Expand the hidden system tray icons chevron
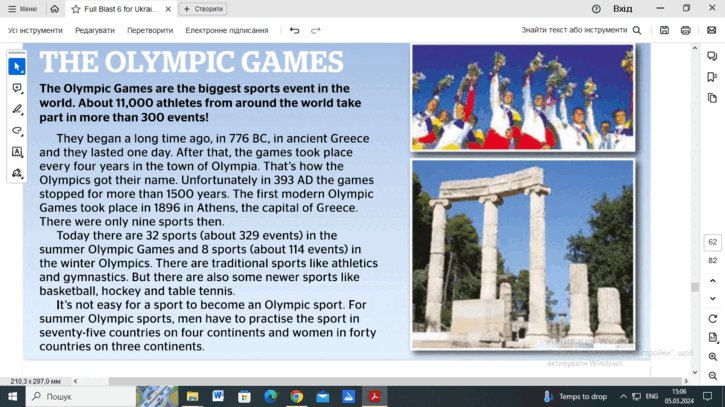The width and height of the screenshot is (725, 407). pos(623,396)
